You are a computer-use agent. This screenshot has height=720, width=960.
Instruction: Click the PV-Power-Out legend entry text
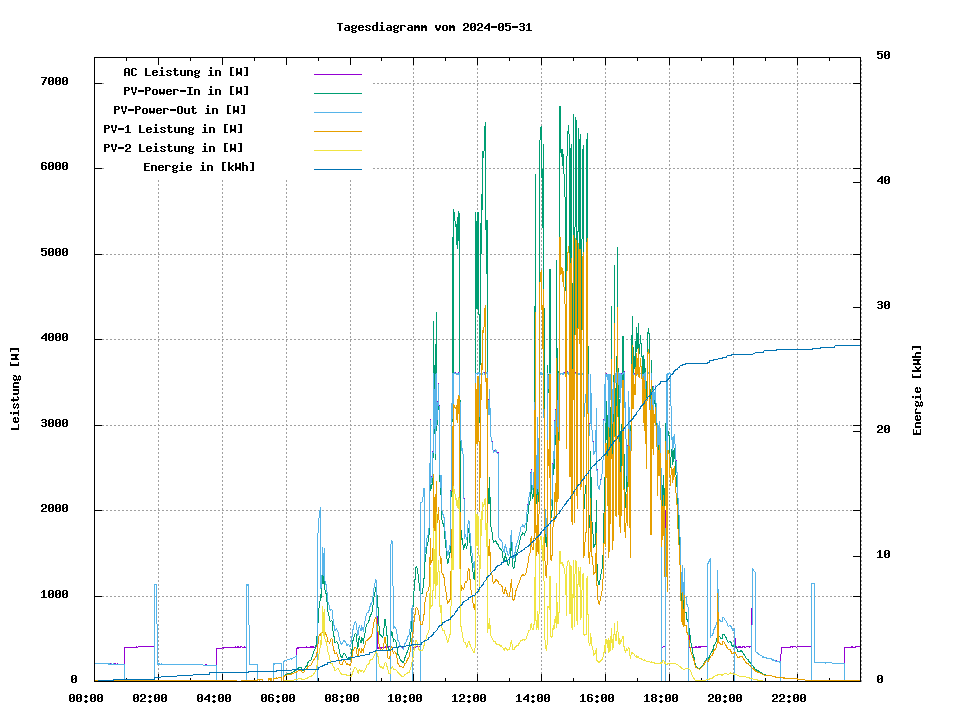(180, 110)
